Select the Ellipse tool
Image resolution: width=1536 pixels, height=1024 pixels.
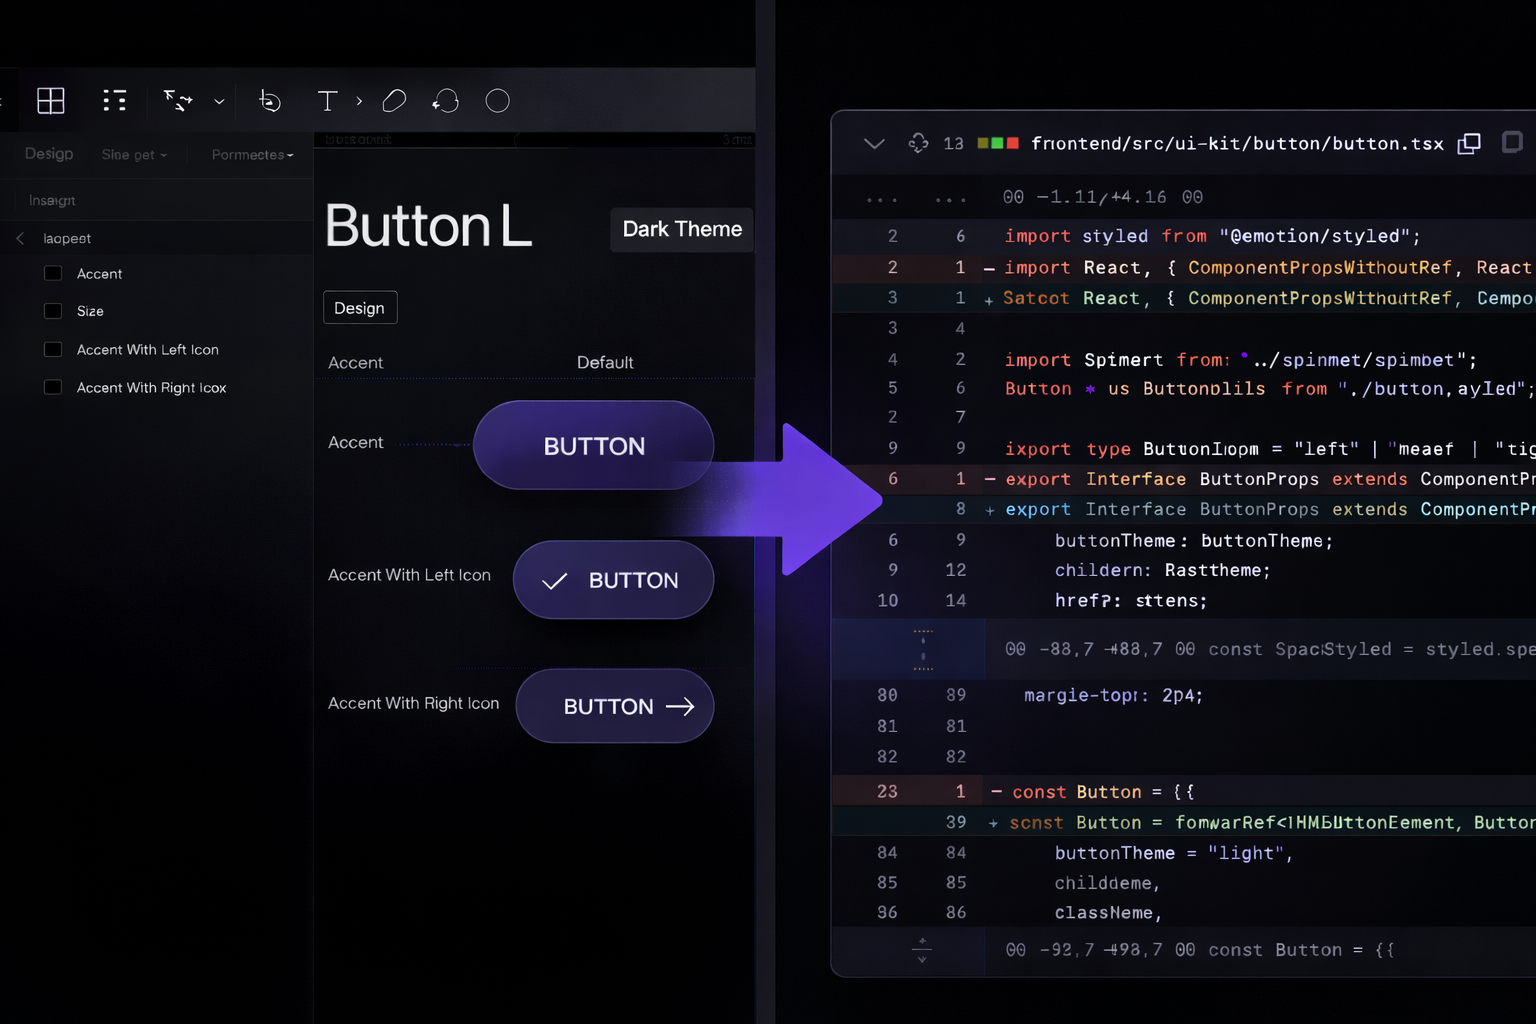[497, 100]
